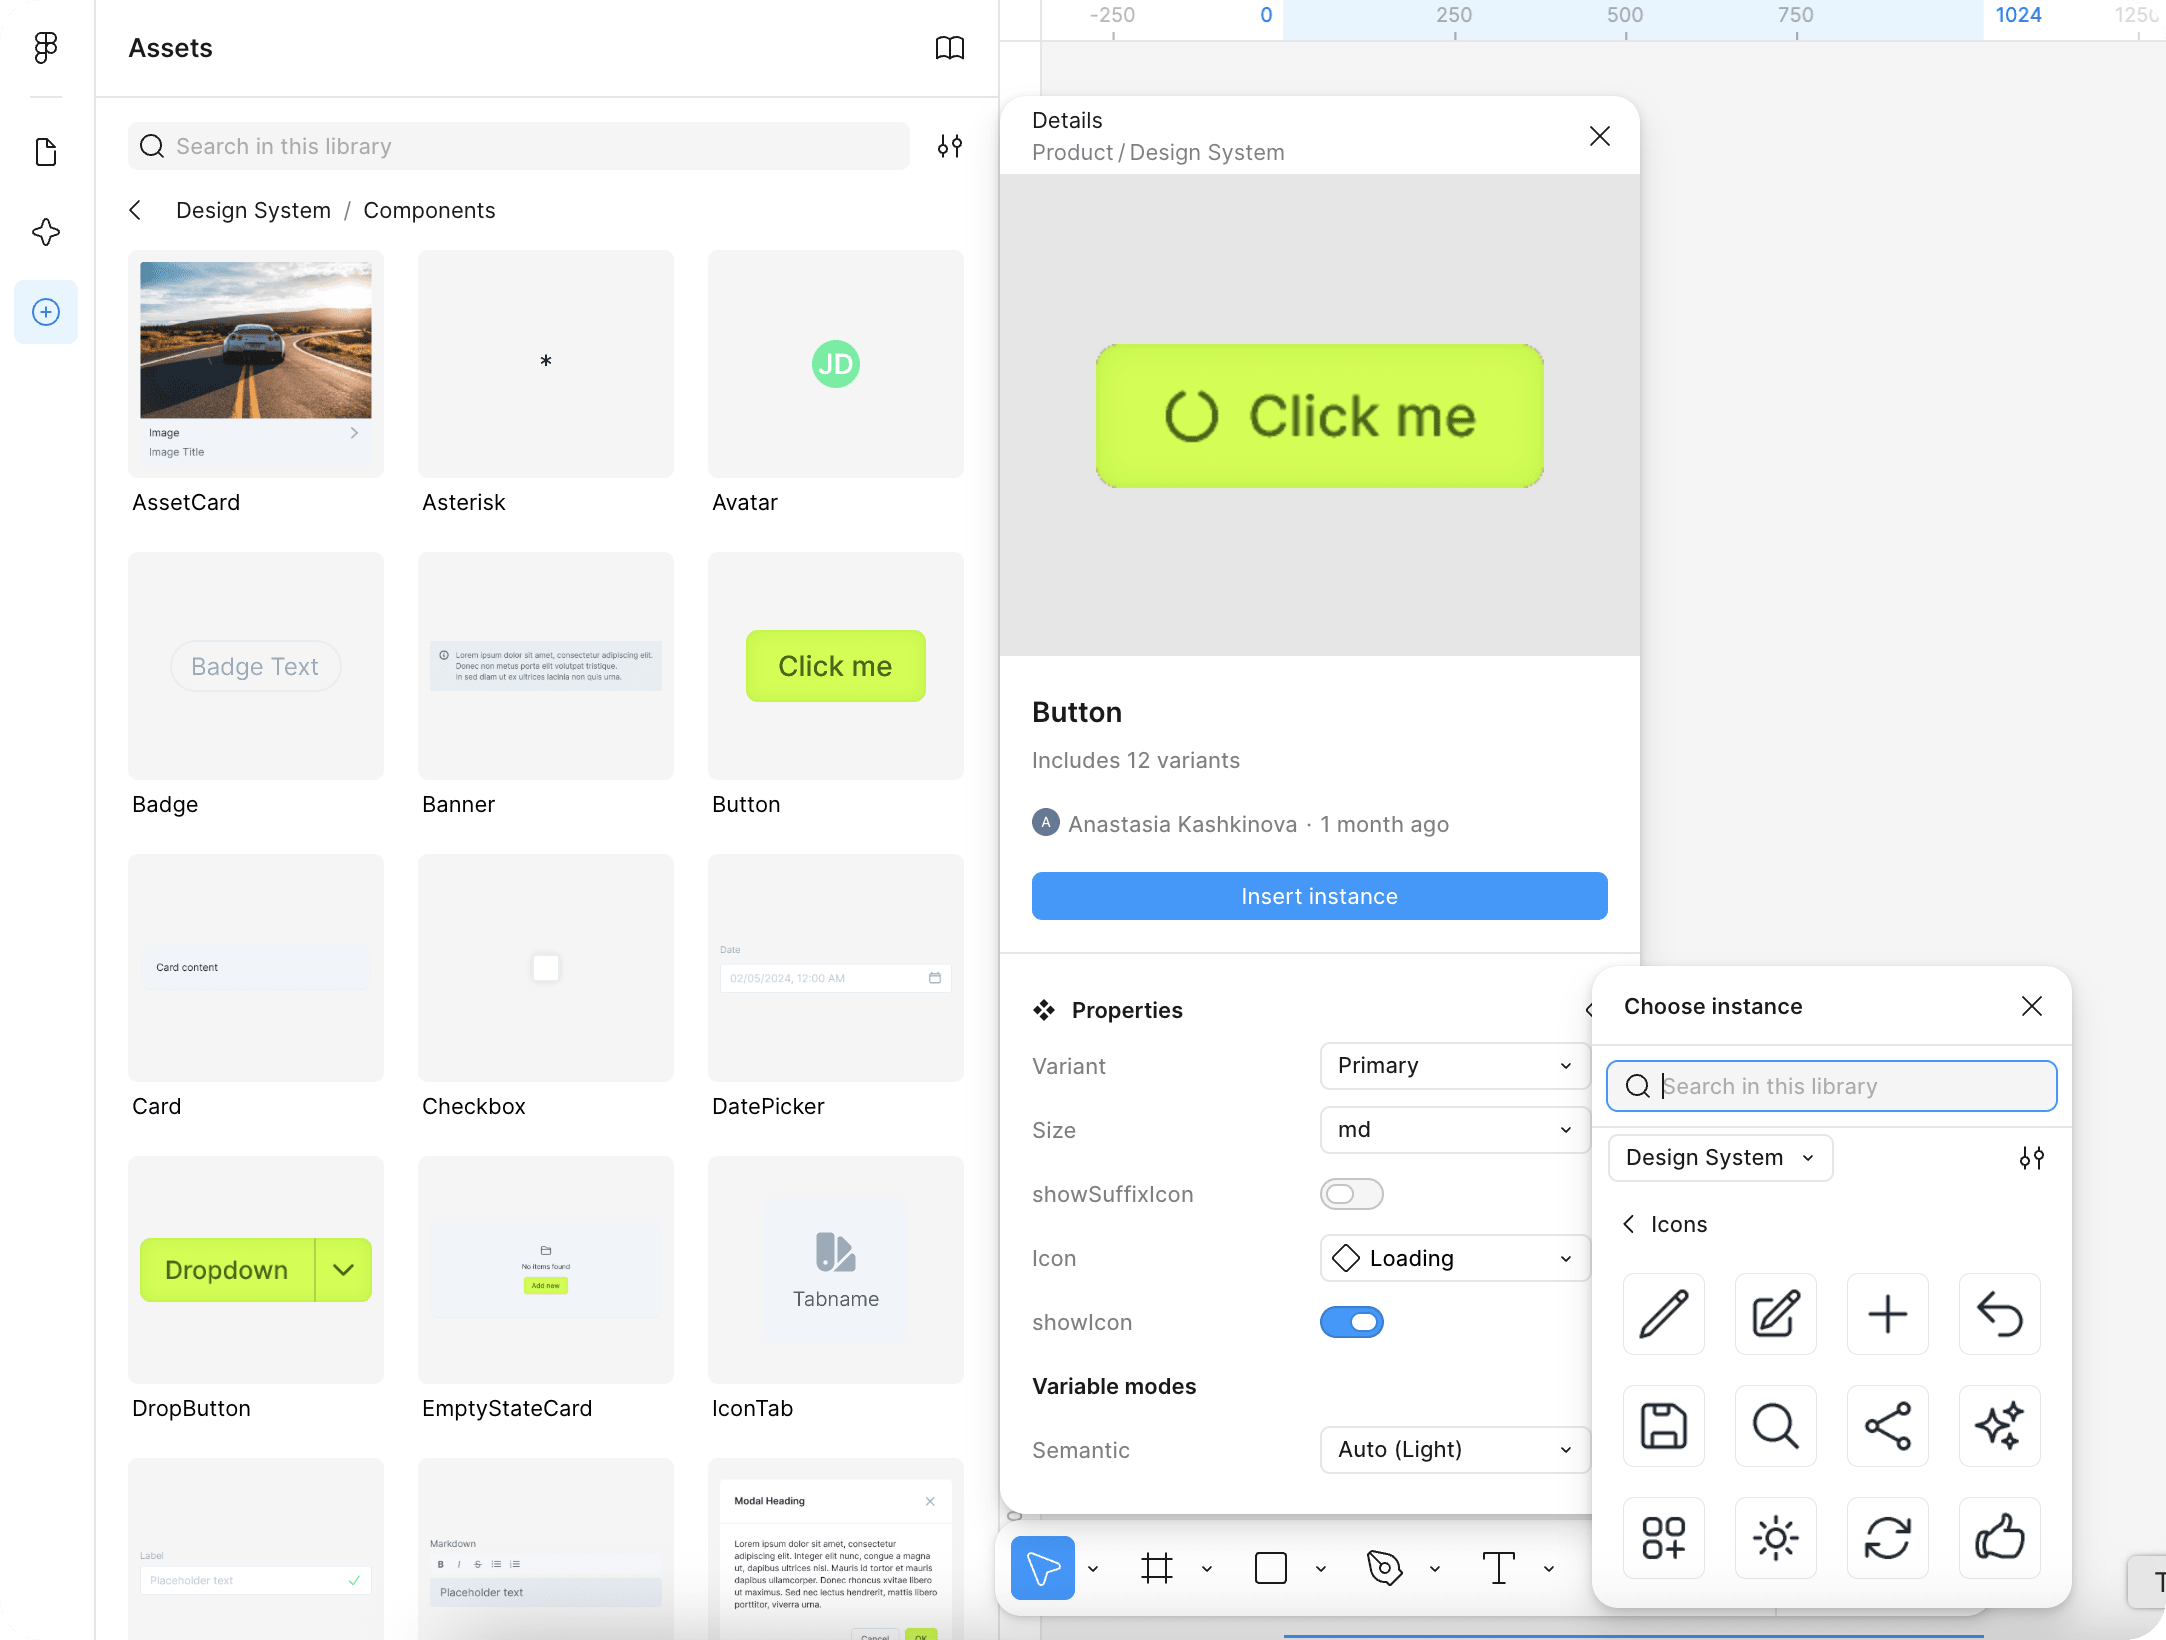Open the Semantic mode dropdown Auto (Light)

tap(1455, 1450)
